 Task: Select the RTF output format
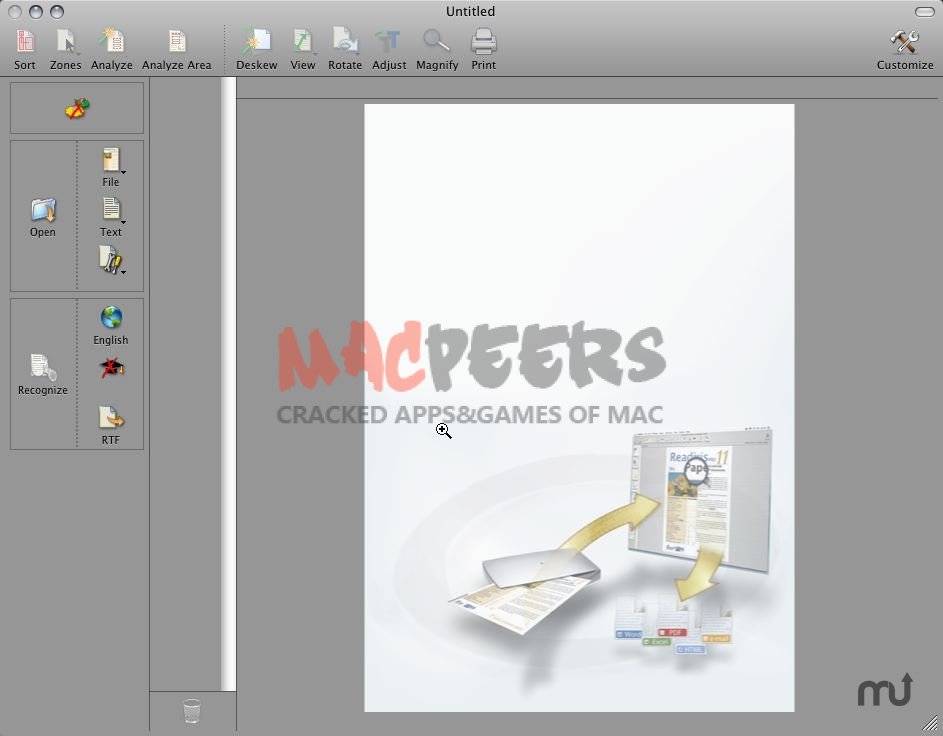pyautogui.click(x=111, y=424)
